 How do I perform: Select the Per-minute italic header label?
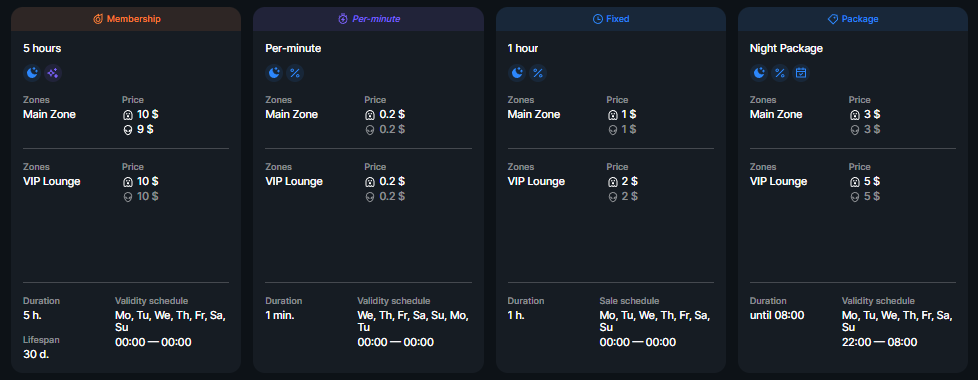[376, 19]
